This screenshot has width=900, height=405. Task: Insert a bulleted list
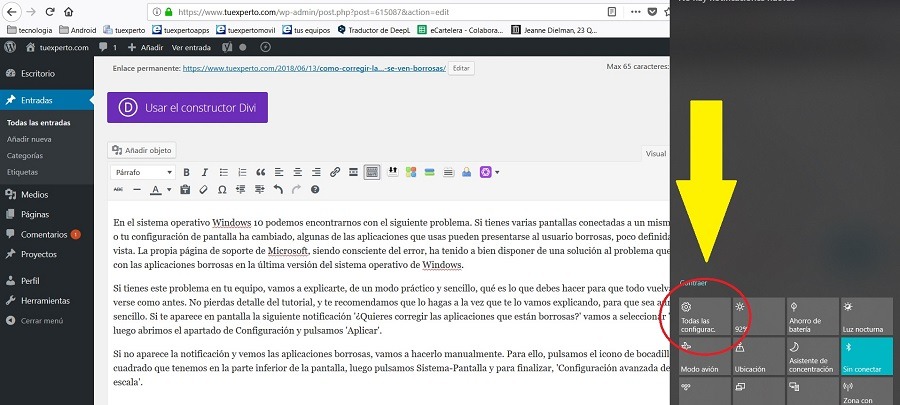(224, 172)
